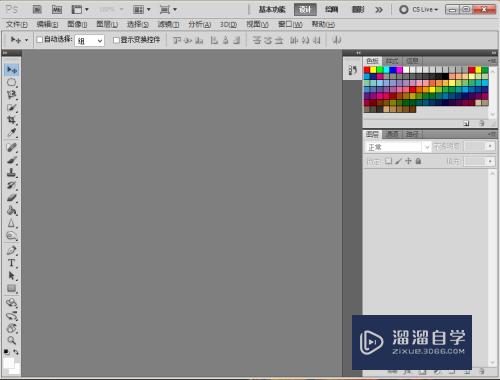500x380 pixels.
Task: Select the Path Selection arrow tool
Action: [x=12, y=276]
